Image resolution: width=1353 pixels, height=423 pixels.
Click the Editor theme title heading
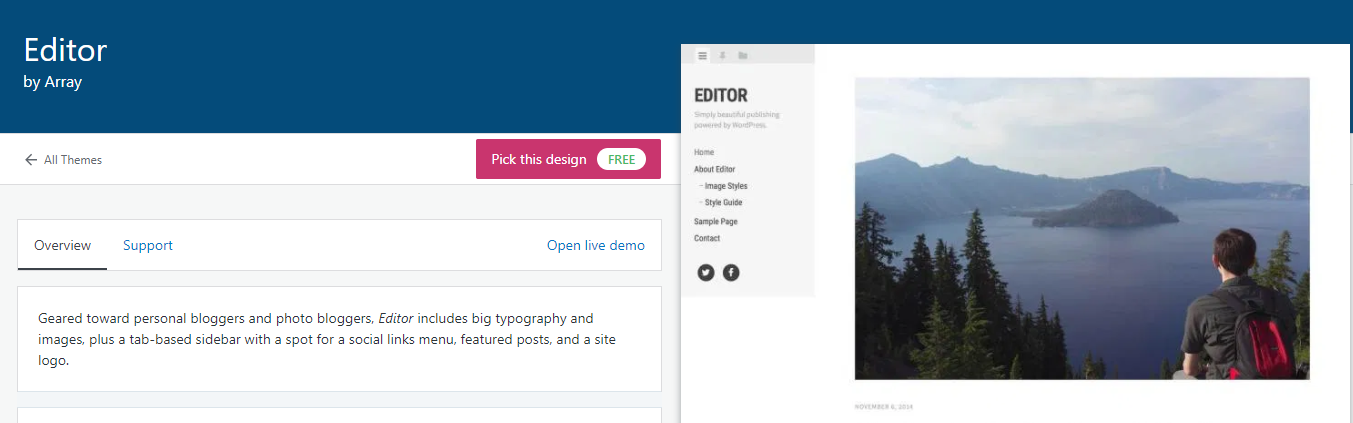pyautogui.click(x=65, y=50)
